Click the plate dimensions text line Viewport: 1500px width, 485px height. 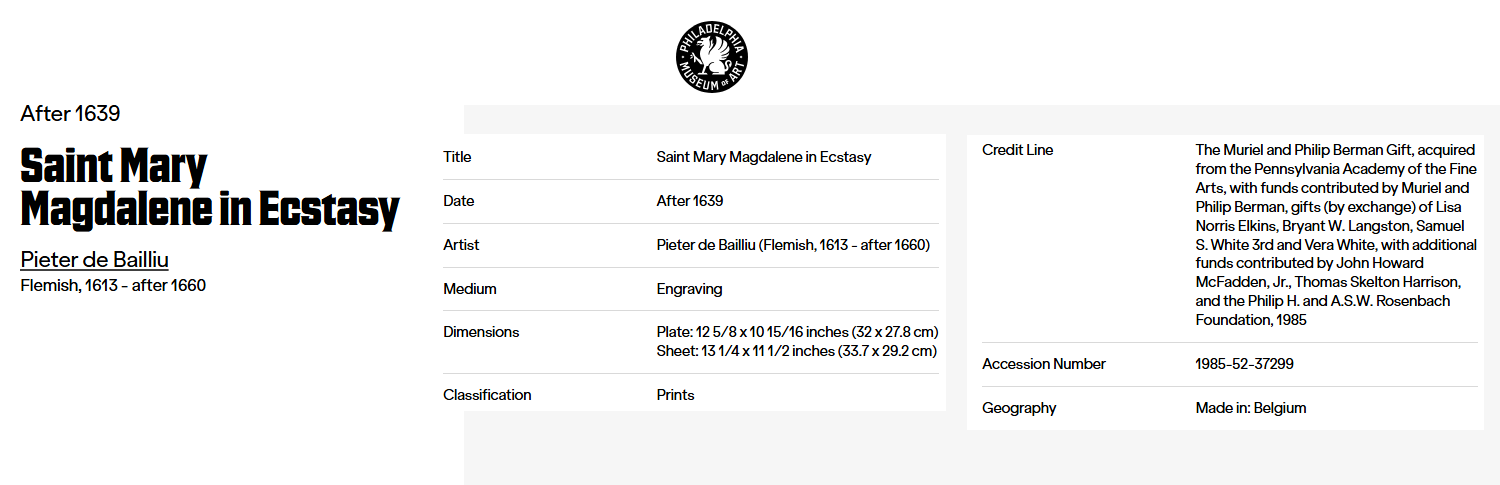pyautogui.click(x=796, y=332)
